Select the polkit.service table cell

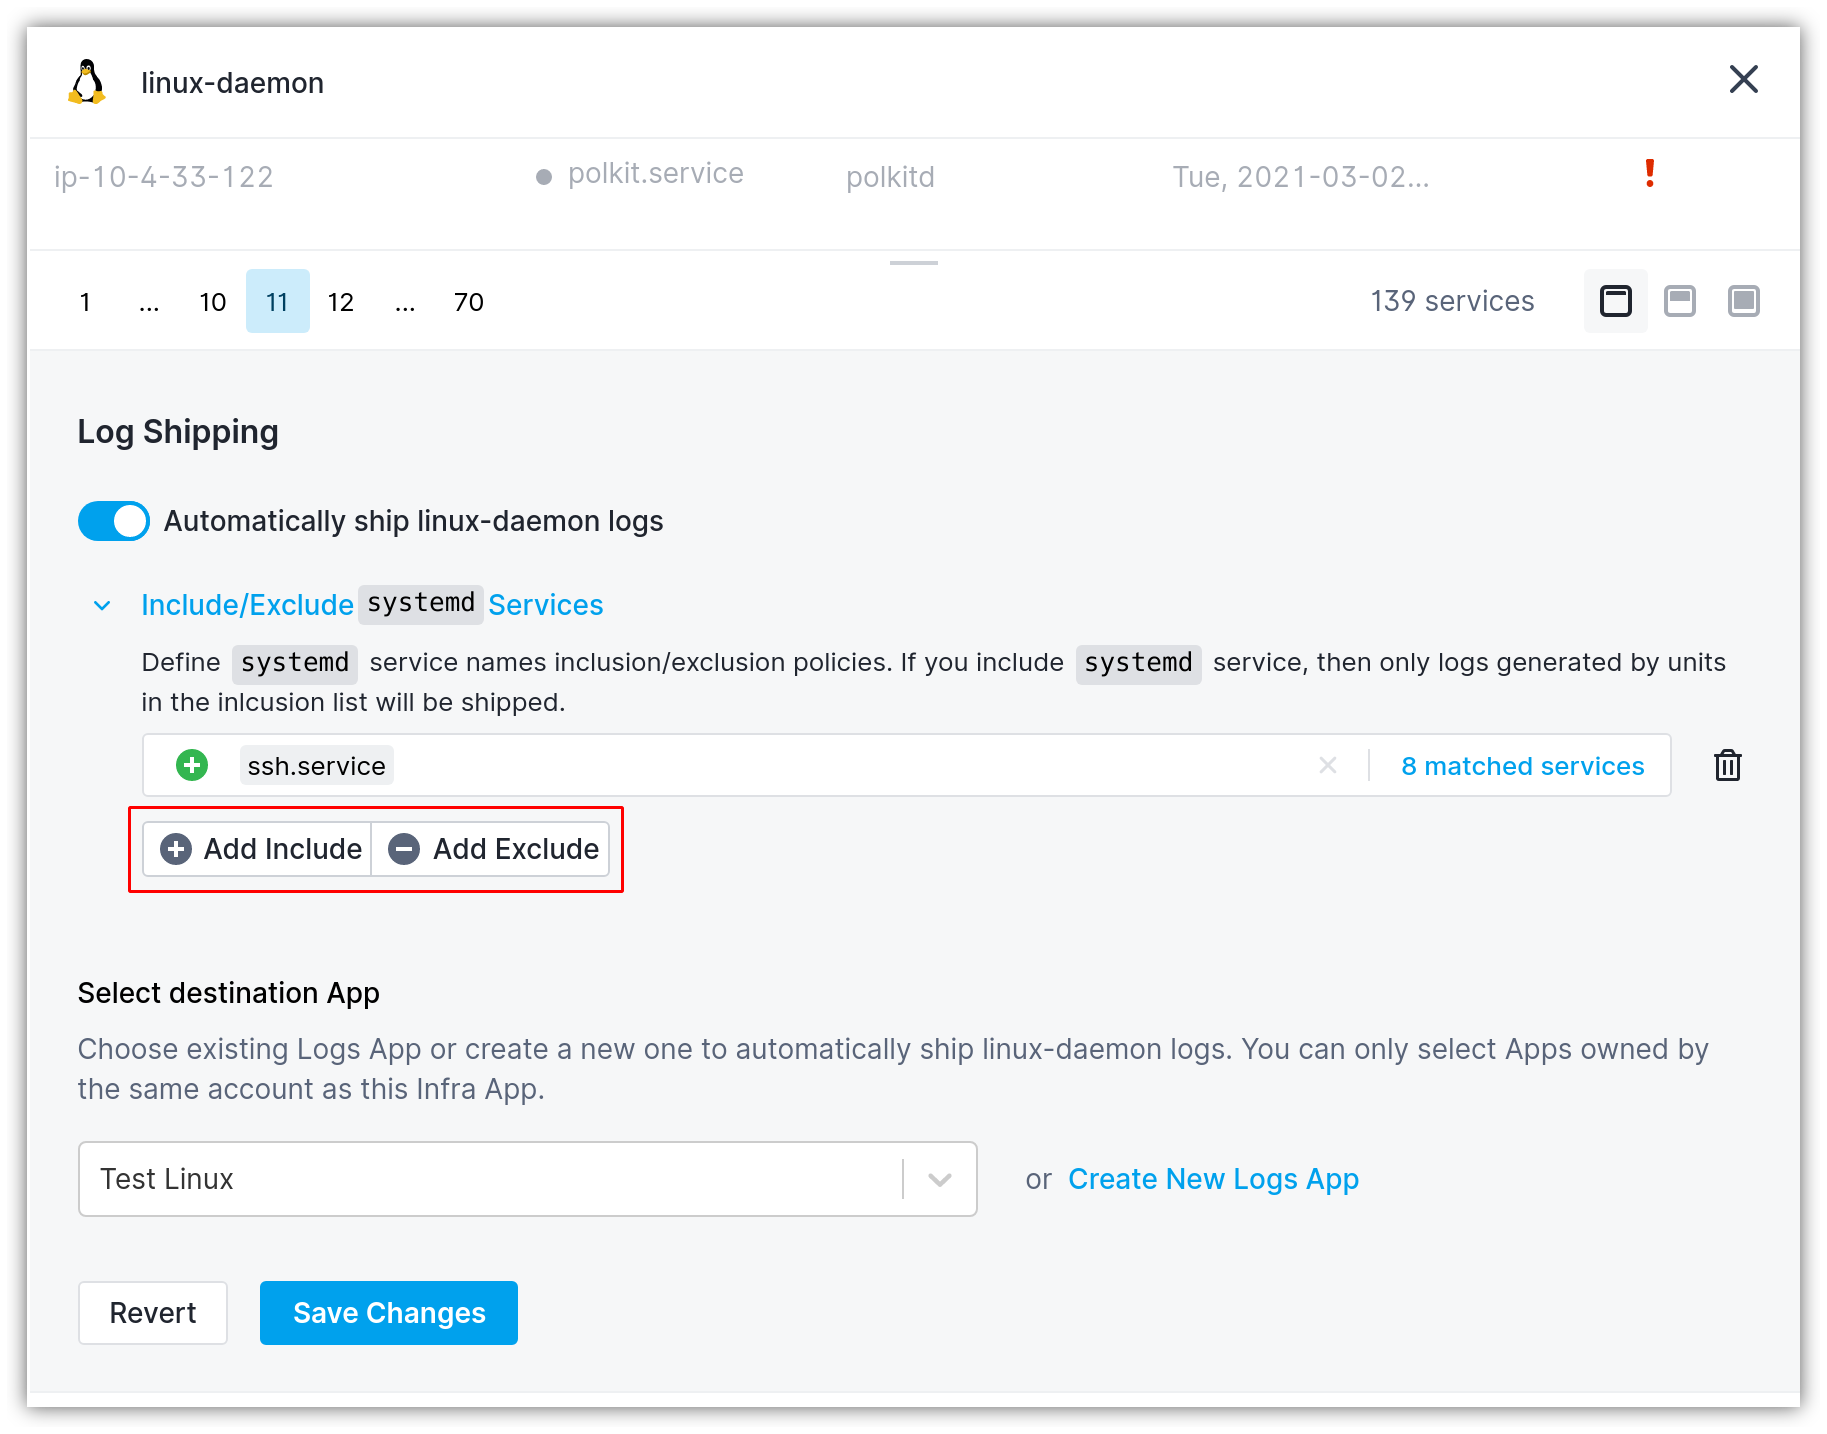655,173
